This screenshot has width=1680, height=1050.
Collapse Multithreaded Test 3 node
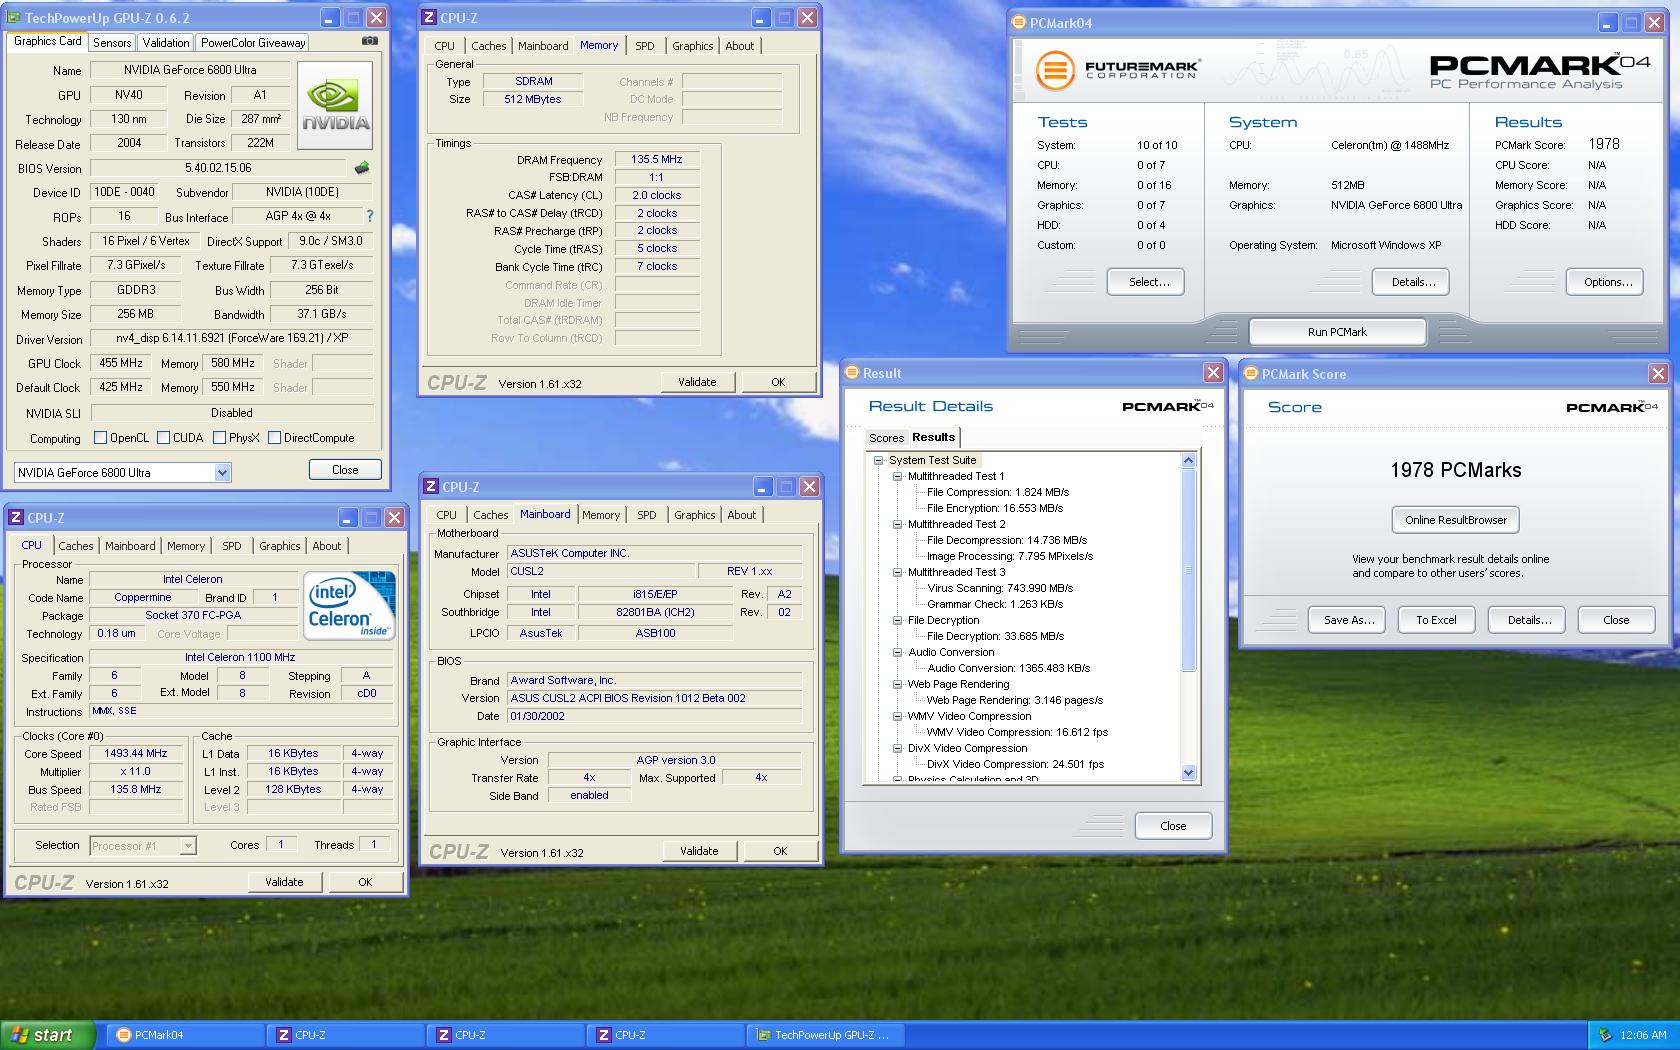[x=898, y=572]
